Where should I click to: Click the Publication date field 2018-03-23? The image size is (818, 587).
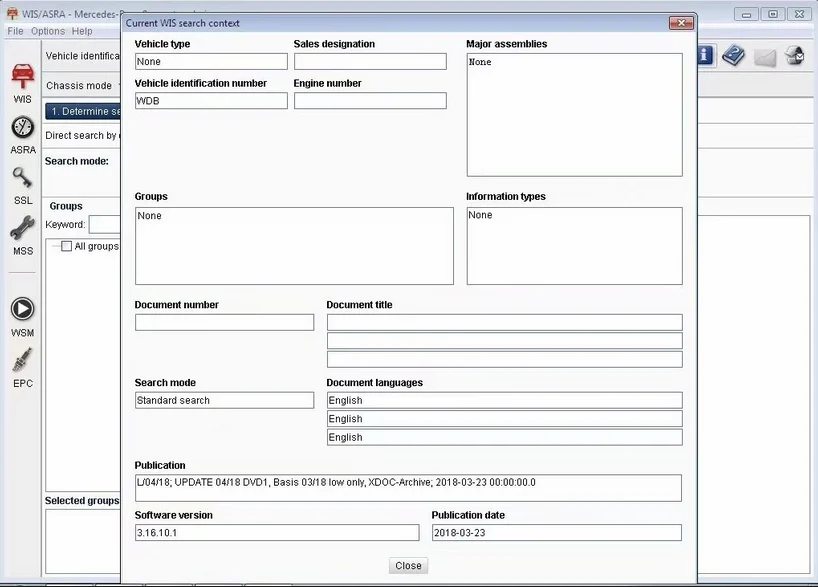pos(557,533)
